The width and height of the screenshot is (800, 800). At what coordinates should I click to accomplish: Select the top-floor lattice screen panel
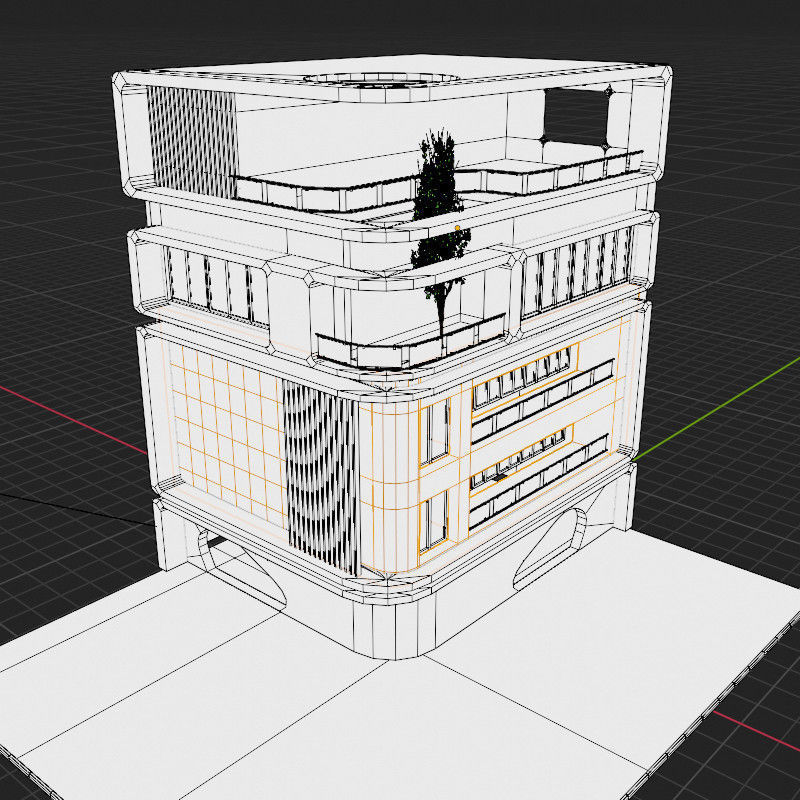[192, 142]
